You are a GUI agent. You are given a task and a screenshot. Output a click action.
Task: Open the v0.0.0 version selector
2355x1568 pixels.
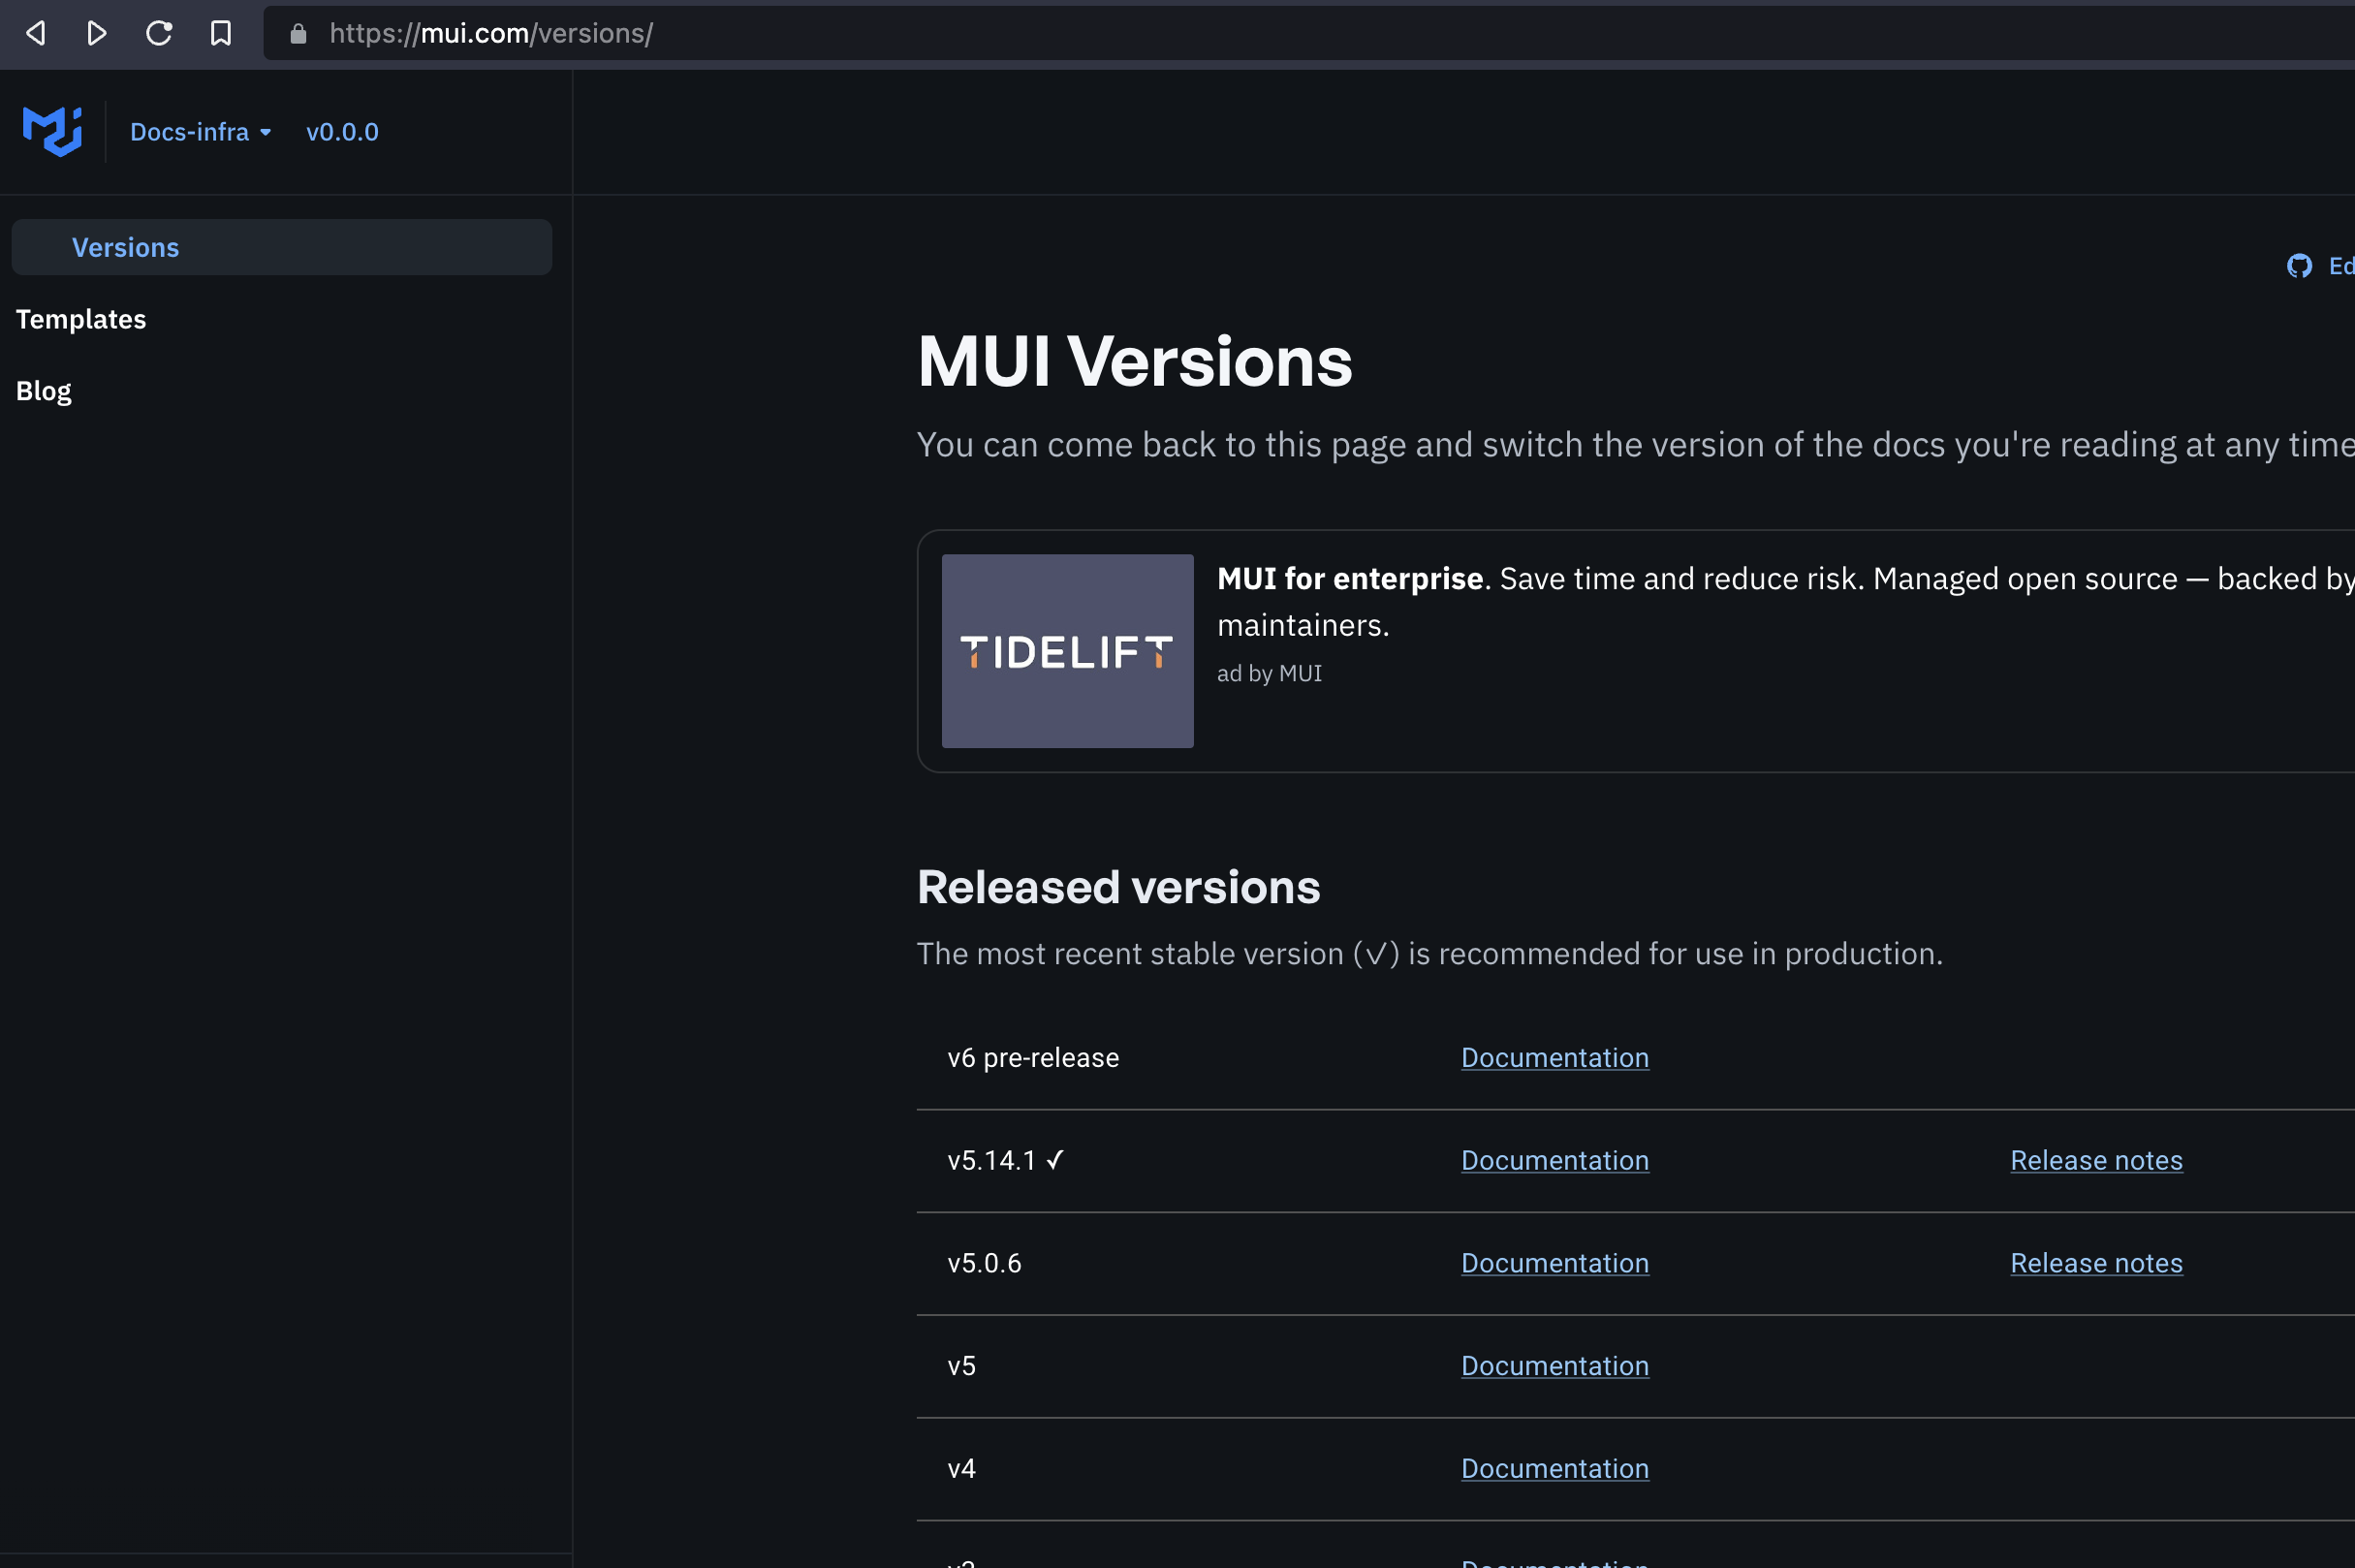pos(342,131)
